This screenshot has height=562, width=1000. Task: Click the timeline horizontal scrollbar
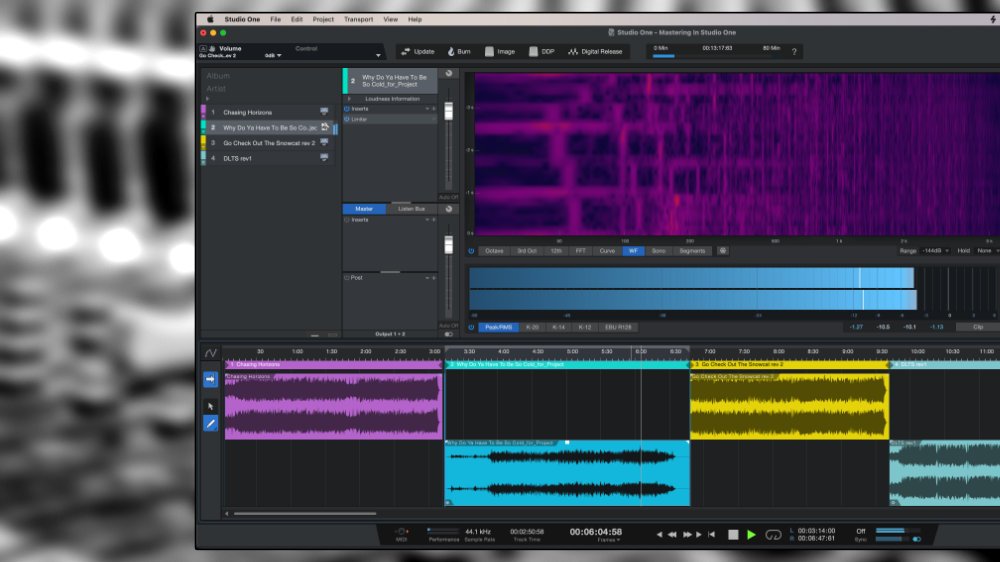(x=305, y=514)
